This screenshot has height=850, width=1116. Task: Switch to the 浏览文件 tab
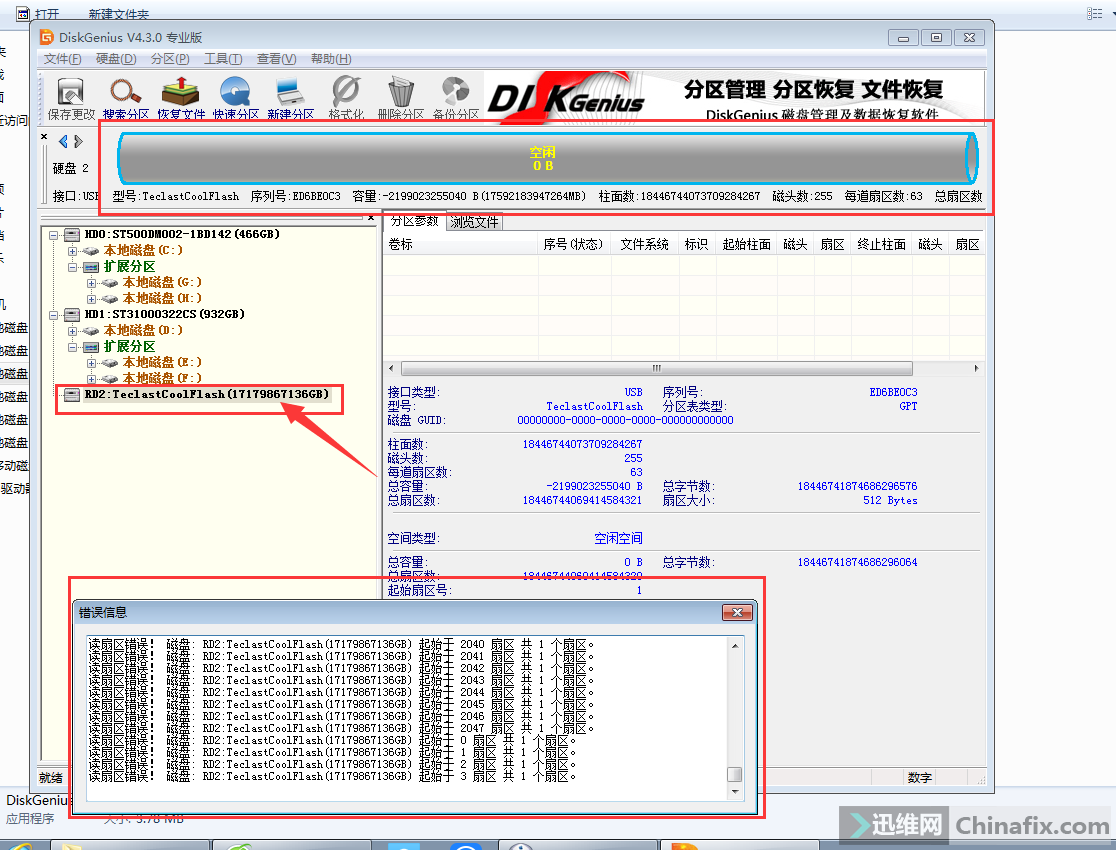(x=474, y=221)
